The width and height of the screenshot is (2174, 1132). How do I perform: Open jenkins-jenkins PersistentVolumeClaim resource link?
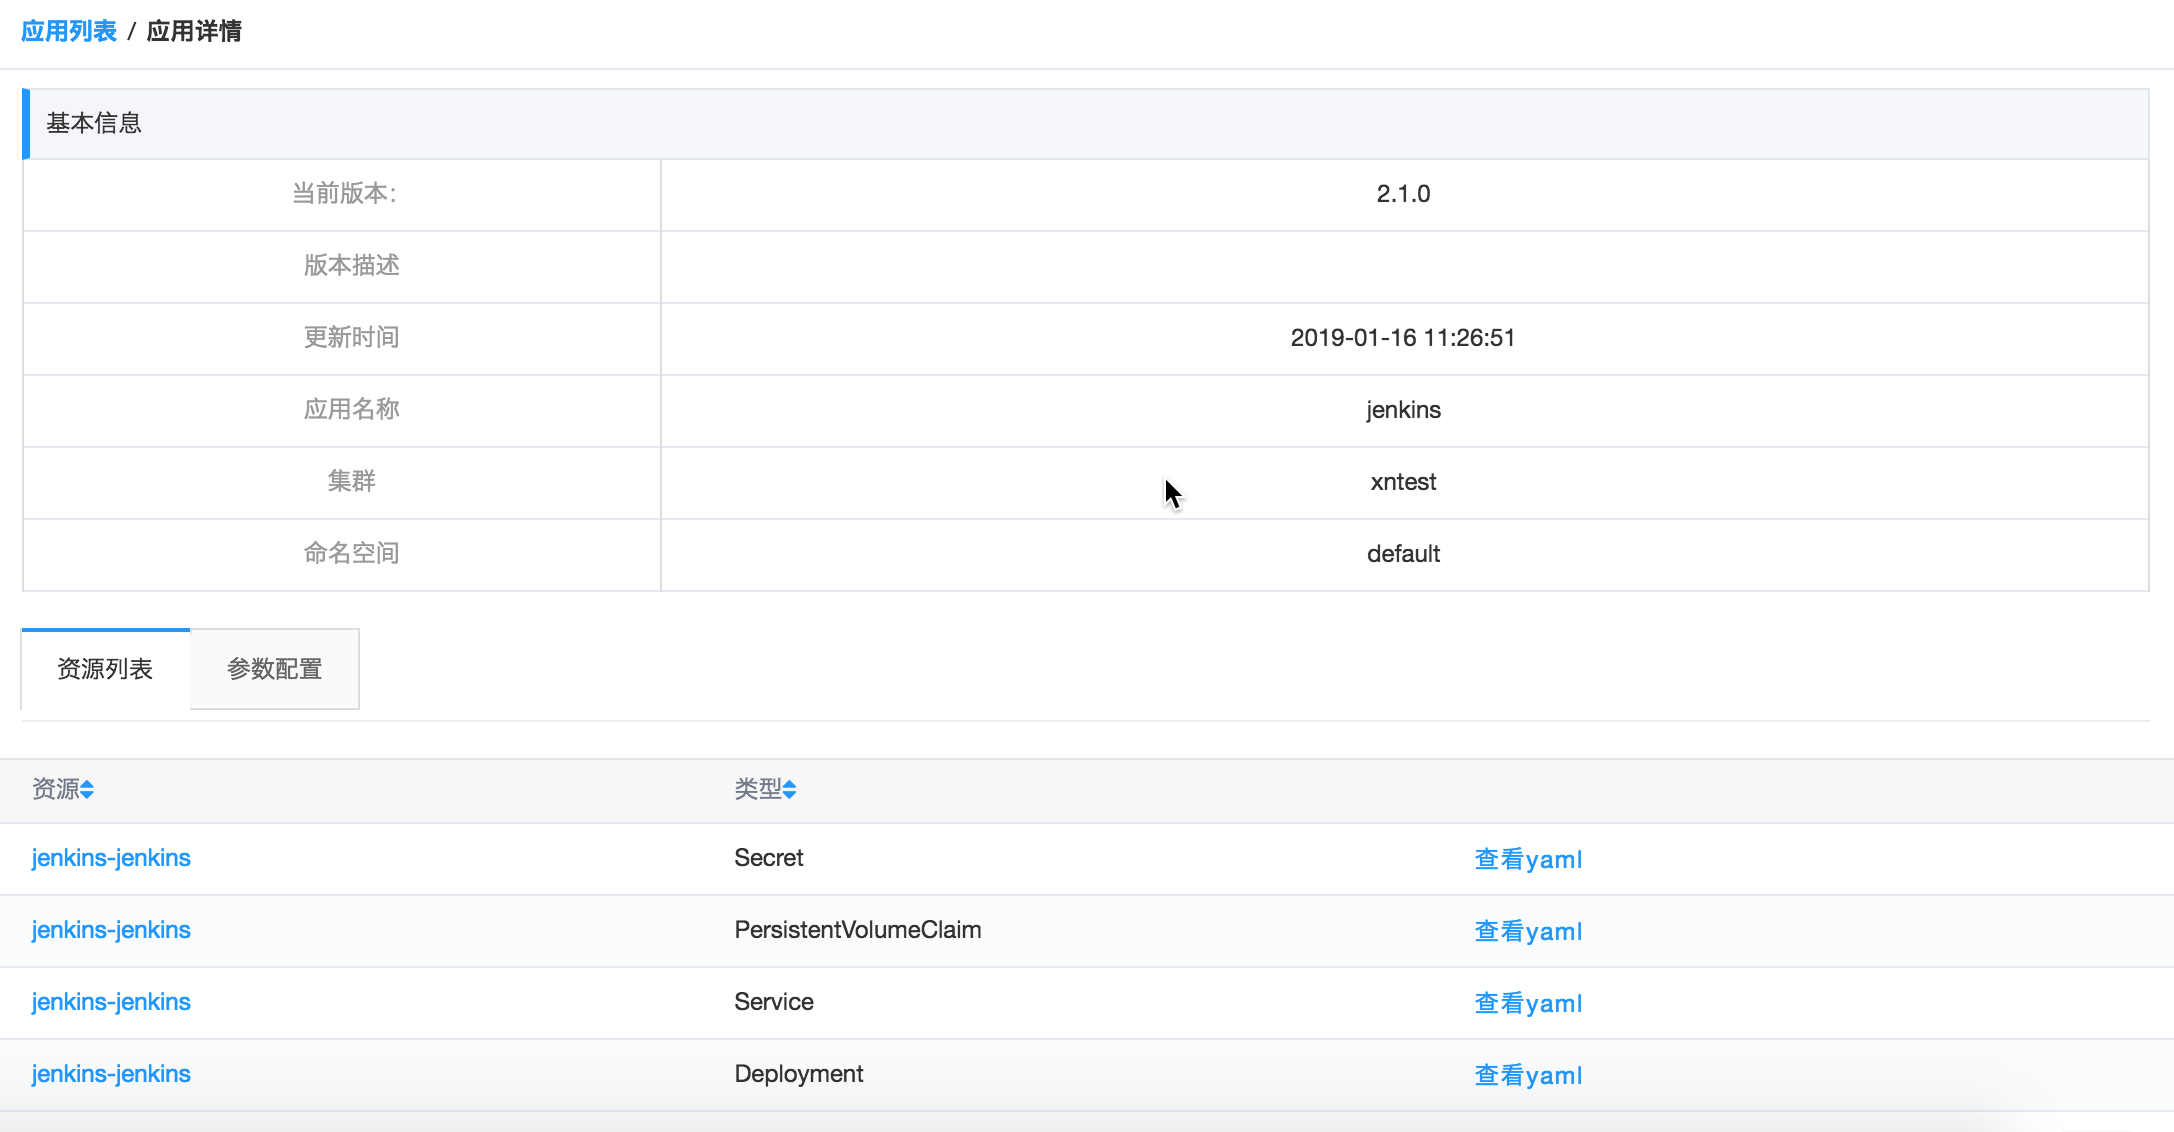pos(111,930)
